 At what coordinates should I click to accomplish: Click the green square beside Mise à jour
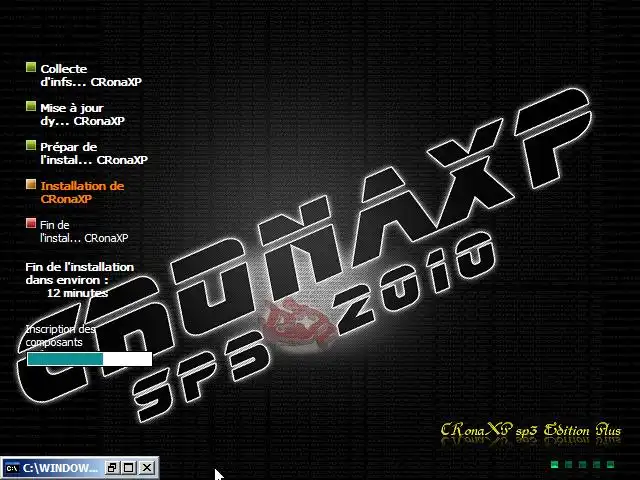coord(31,107)
